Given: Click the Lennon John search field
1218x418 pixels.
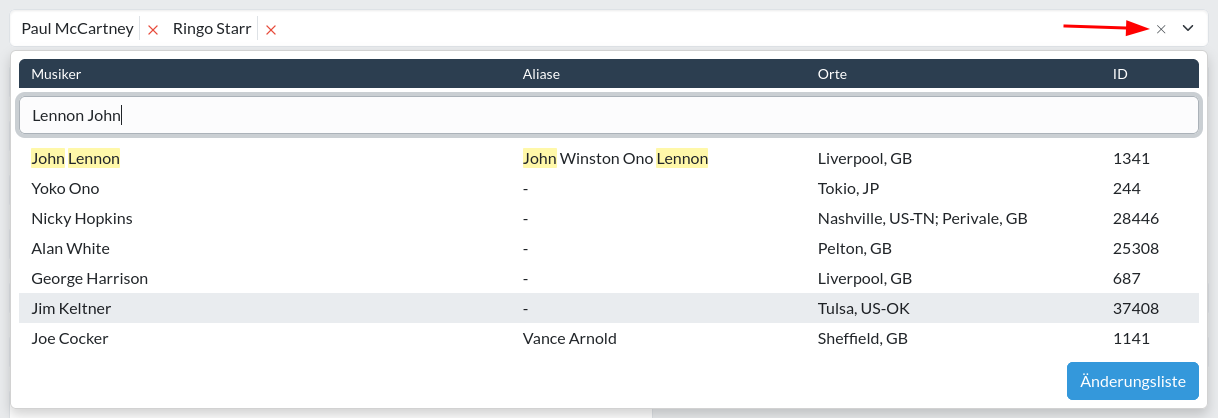Looking at the screenshot, I should 609,115.
